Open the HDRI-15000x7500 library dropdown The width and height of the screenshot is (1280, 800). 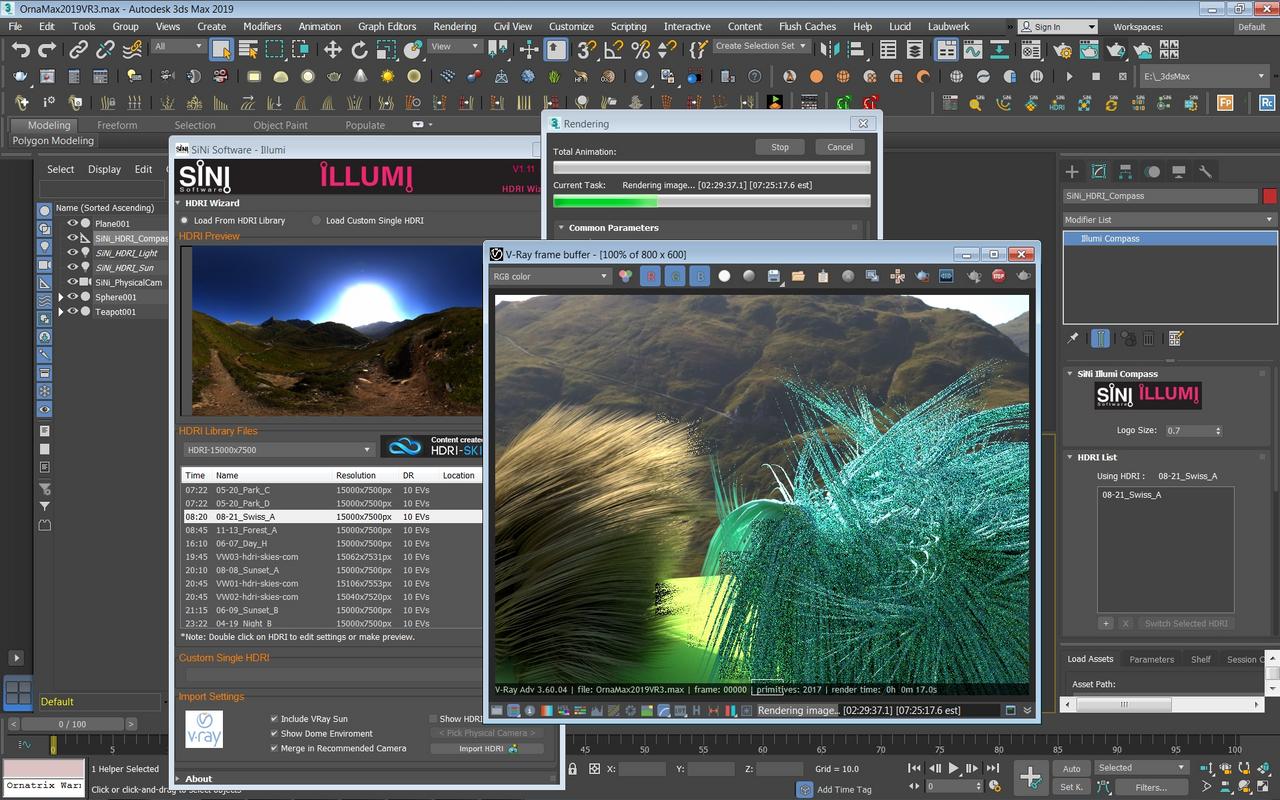279,450
